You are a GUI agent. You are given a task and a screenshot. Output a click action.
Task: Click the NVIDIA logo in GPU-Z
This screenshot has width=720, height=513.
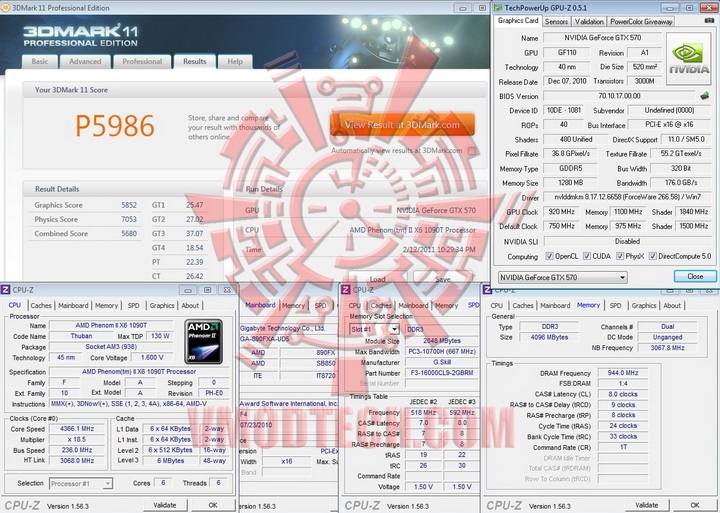[688, 59]
